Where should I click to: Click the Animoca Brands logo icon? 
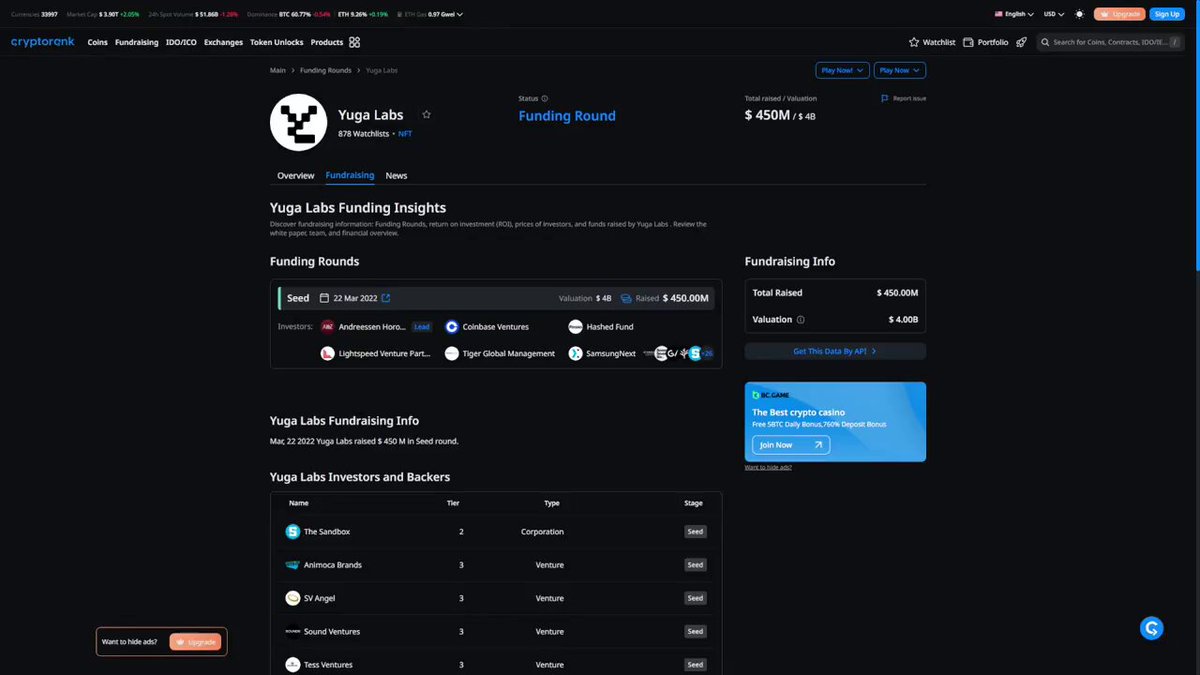click(x=293, y=565)
